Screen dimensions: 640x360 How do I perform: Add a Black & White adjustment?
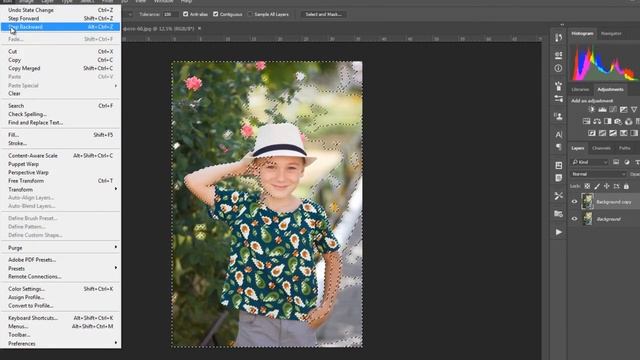pyautogui.click(x=608, y=121)
